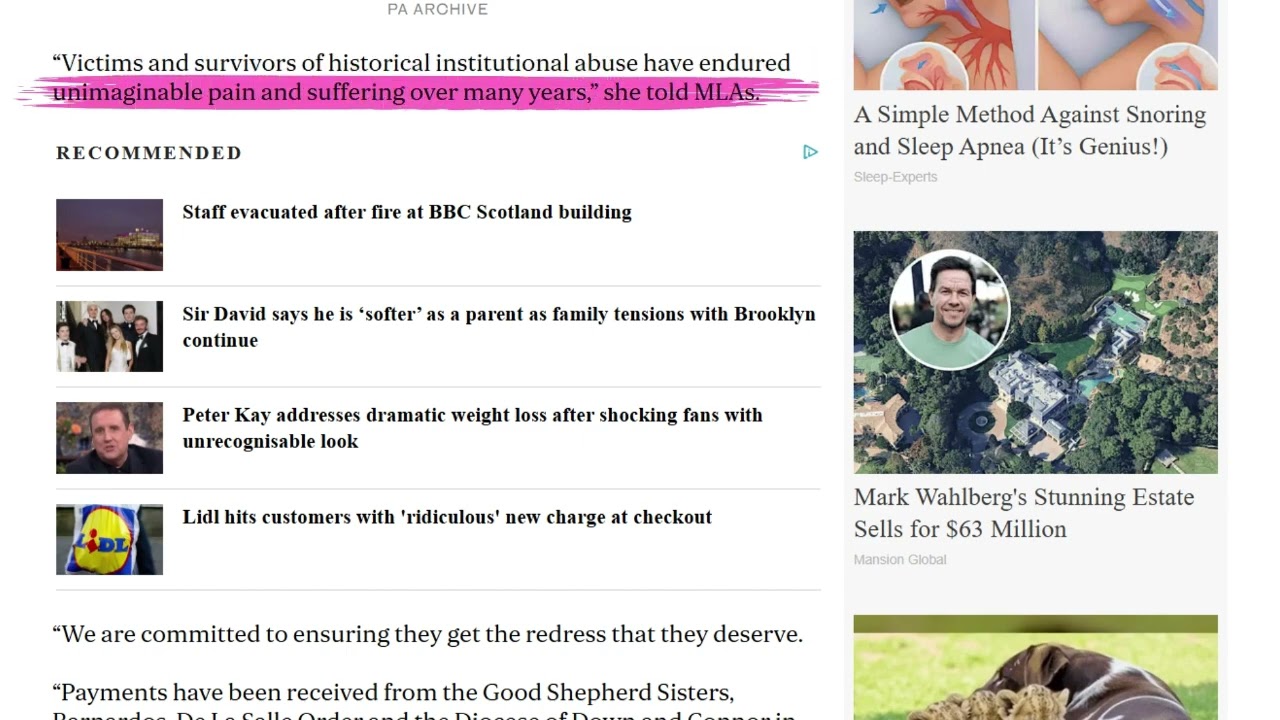Read Peter Kay dramatic weight loss story

(472, 428)
